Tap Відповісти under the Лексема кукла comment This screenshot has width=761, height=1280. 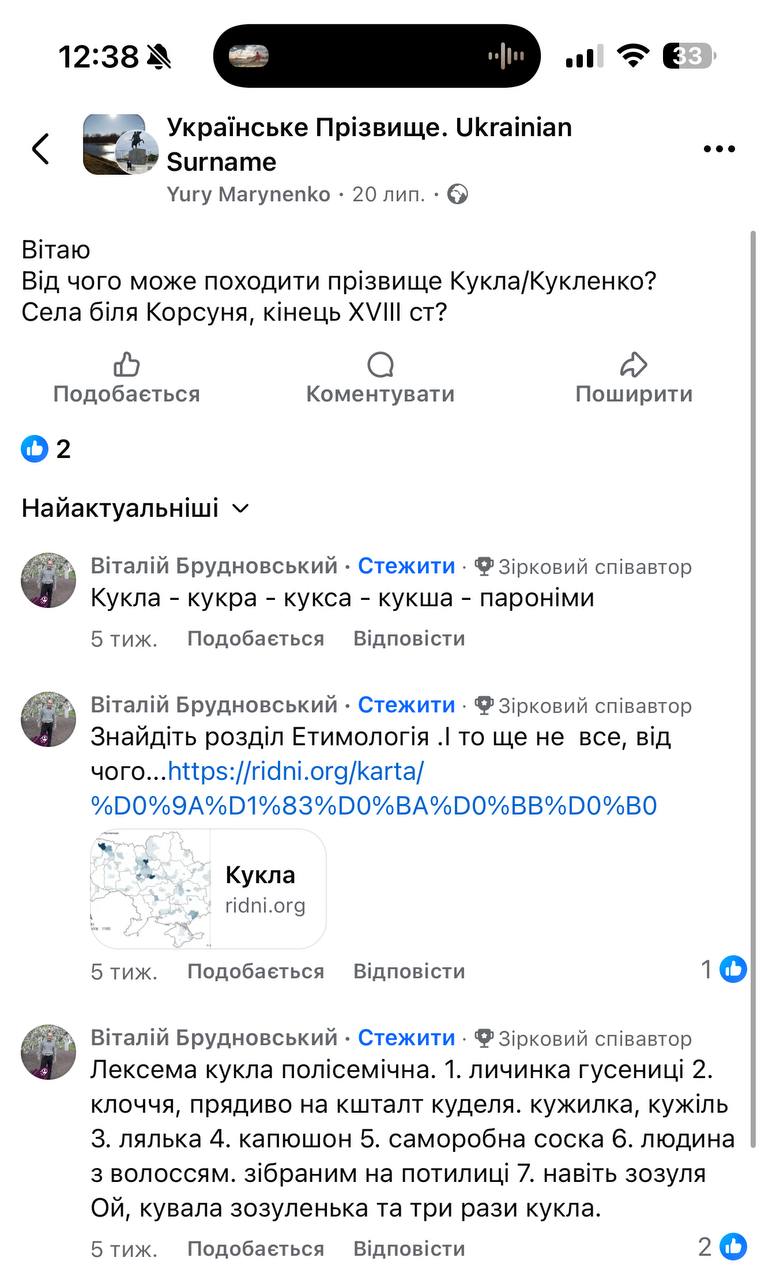(409, 1249)
